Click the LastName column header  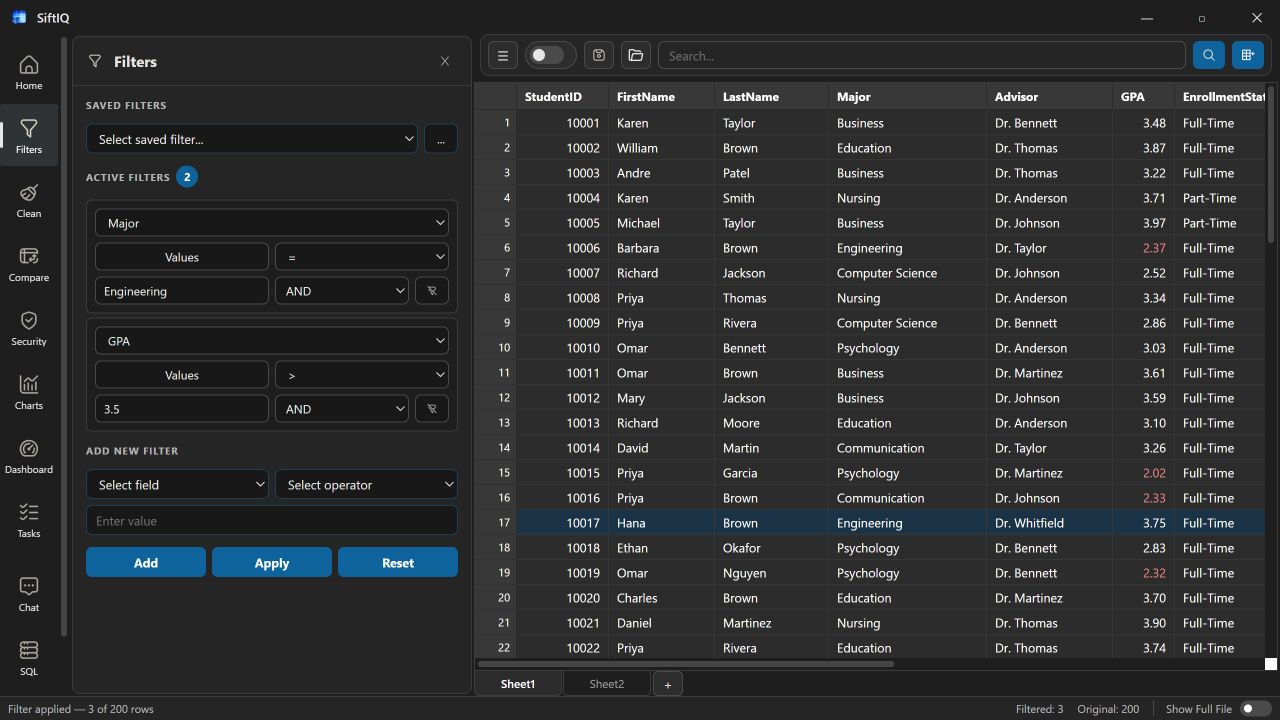(x=772, y=97)
